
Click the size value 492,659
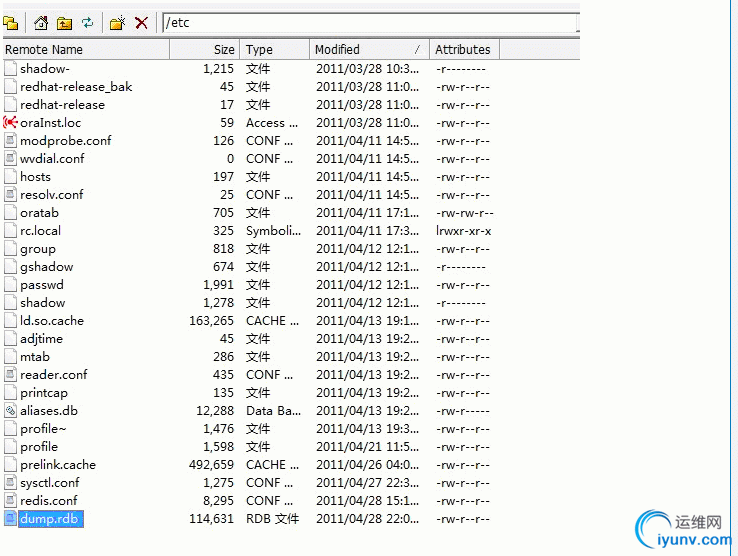pos(211,465)
